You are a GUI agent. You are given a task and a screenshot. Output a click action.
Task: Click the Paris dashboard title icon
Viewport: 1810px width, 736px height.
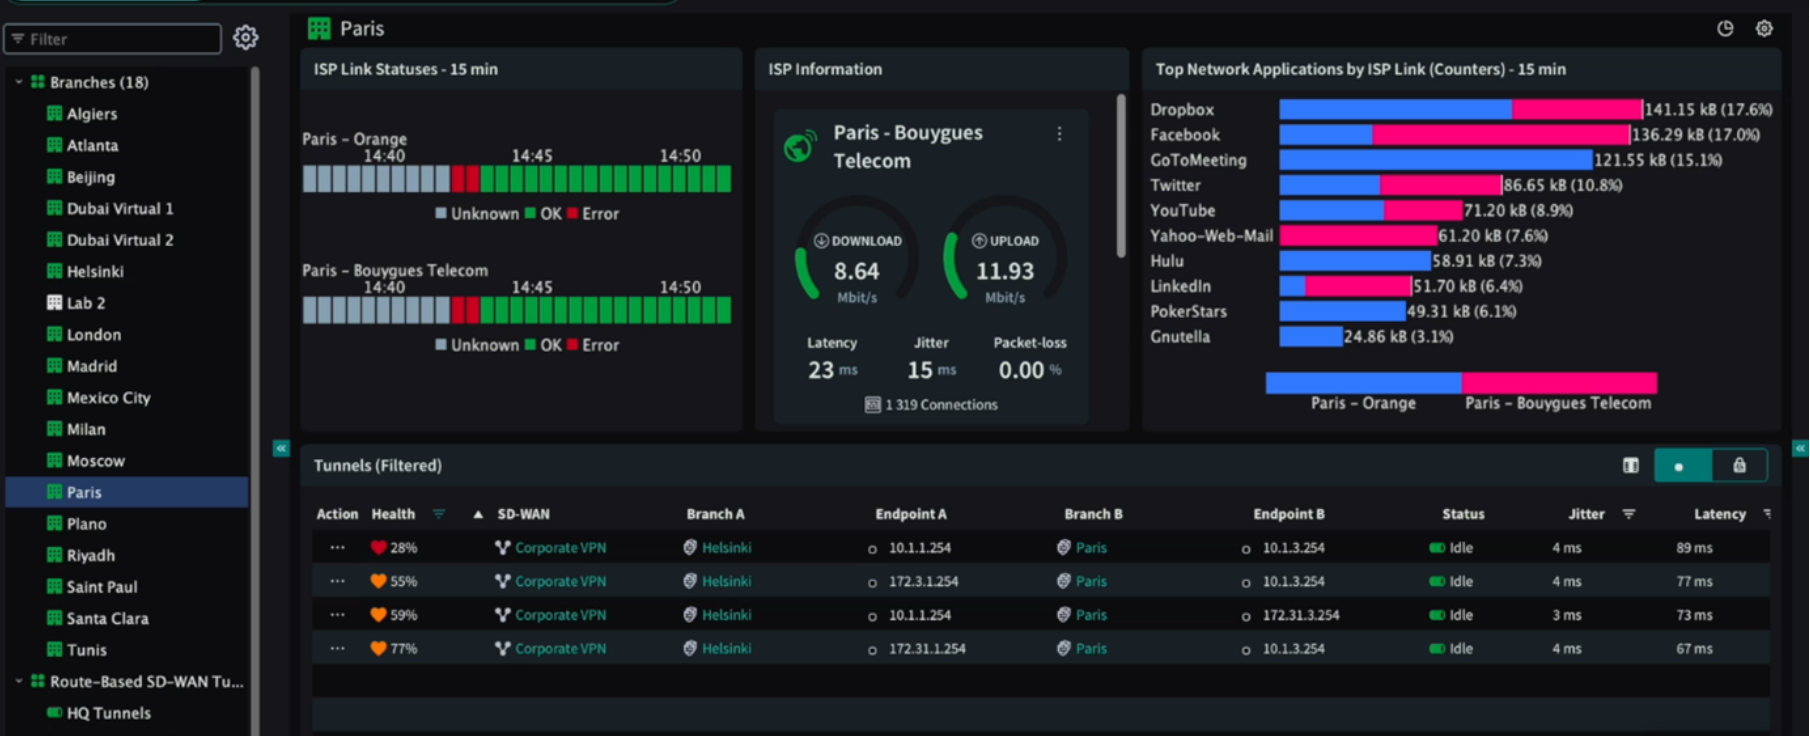(319, 28)
